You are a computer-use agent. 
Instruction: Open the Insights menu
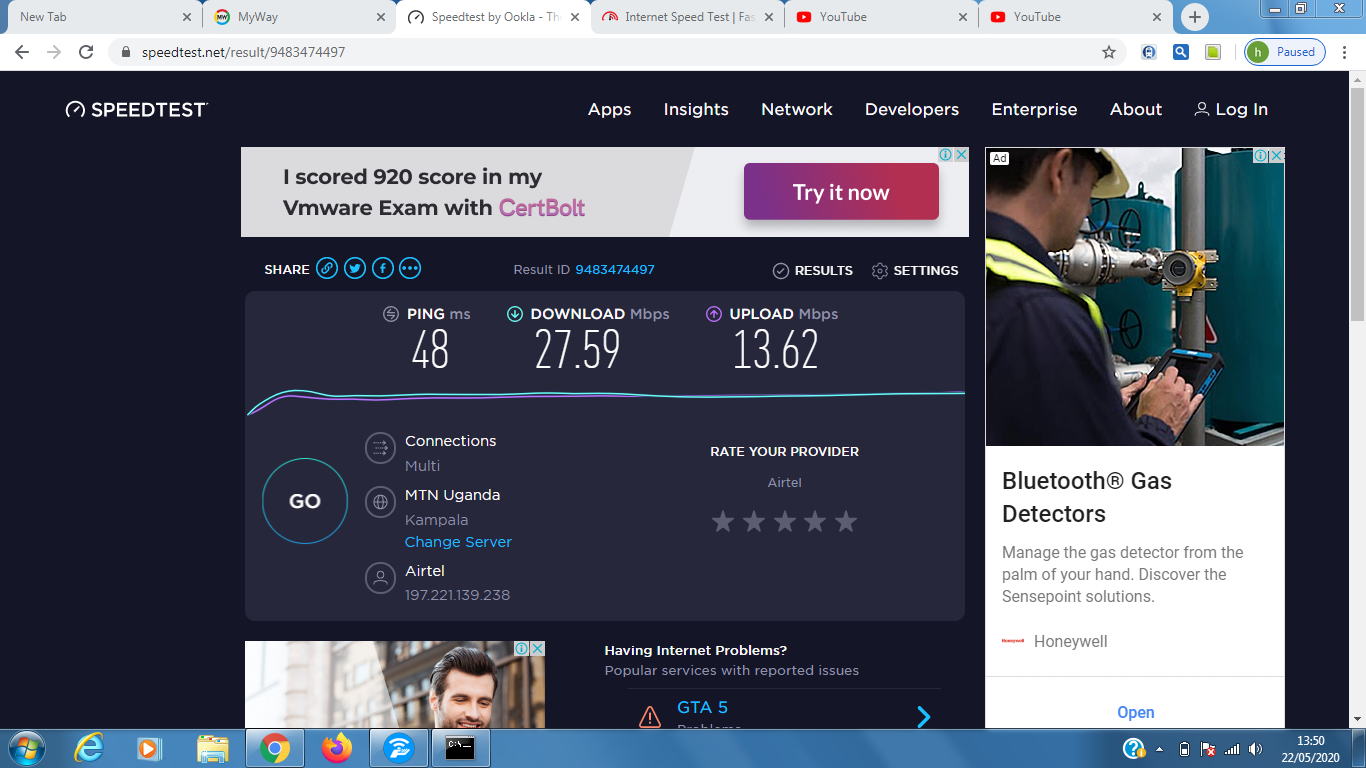[x=696, y=110]
